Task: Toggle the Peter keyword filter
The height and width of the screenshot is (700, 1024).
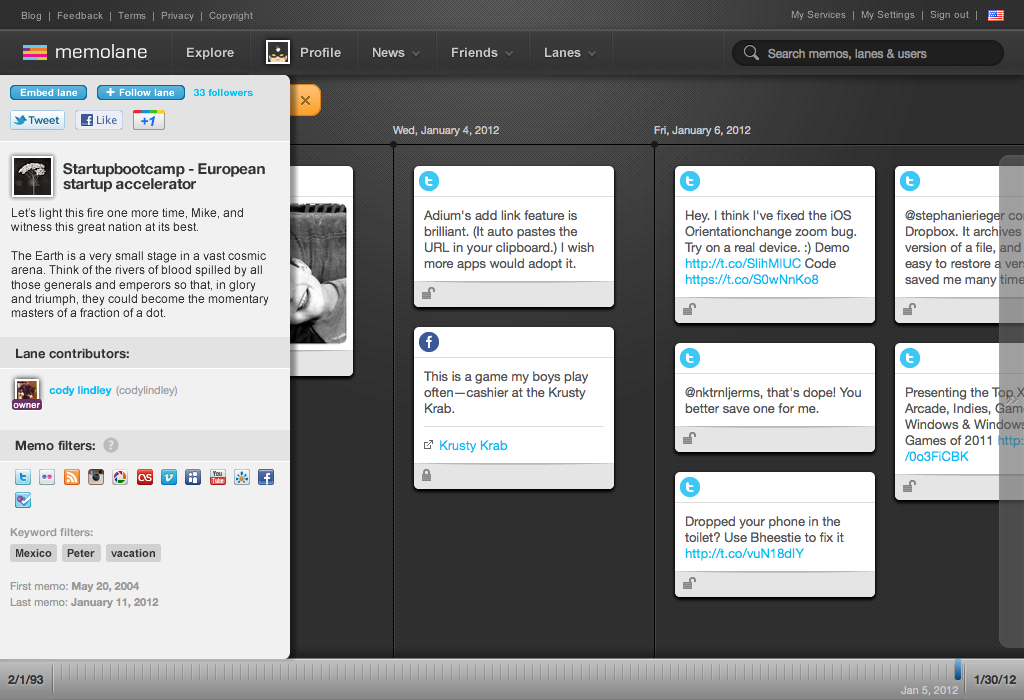Action: point(81,553)
